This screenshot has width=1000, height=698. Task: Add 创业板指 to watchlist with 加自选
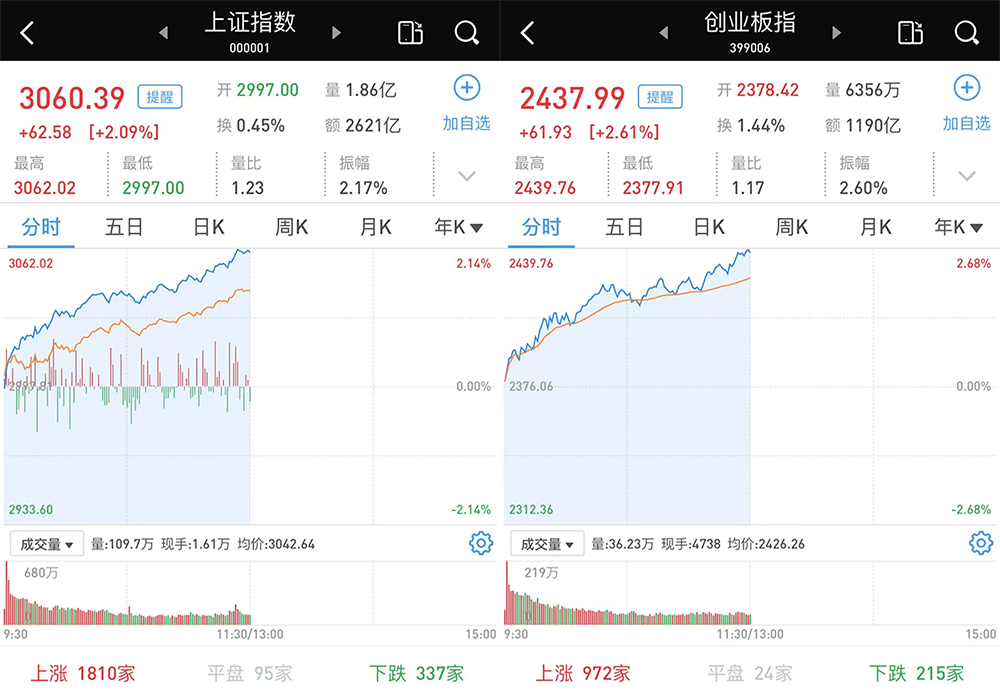click(966, 123)
